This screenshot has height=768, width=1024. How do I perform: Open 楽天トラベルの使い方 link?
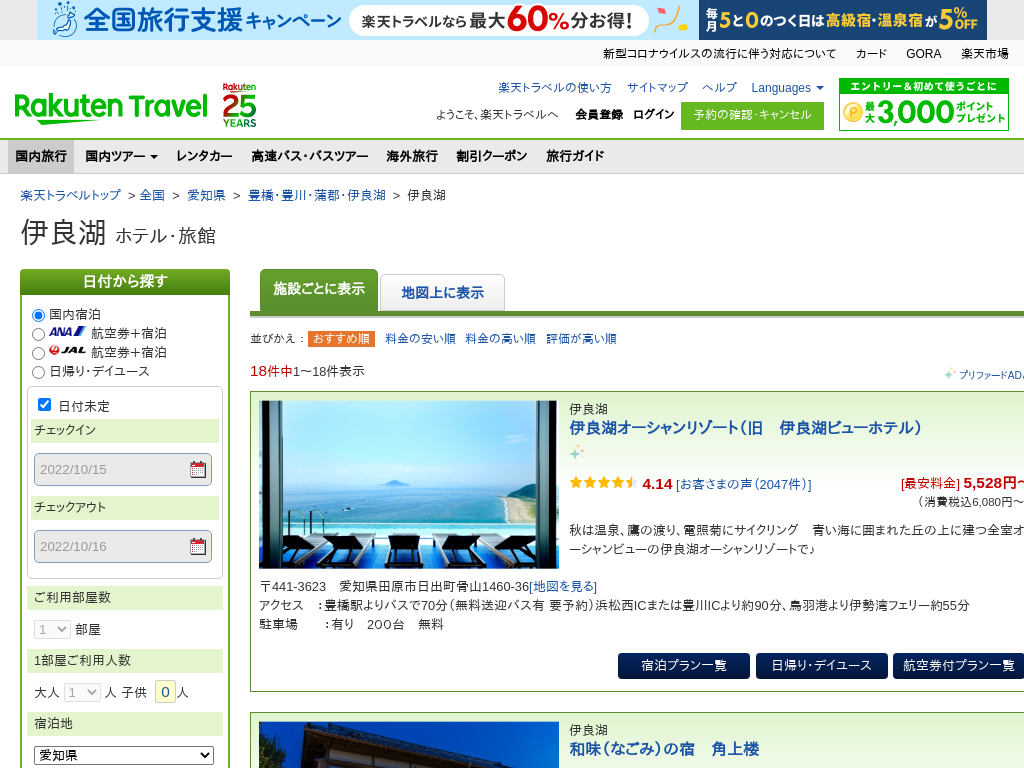coord(554,88)
